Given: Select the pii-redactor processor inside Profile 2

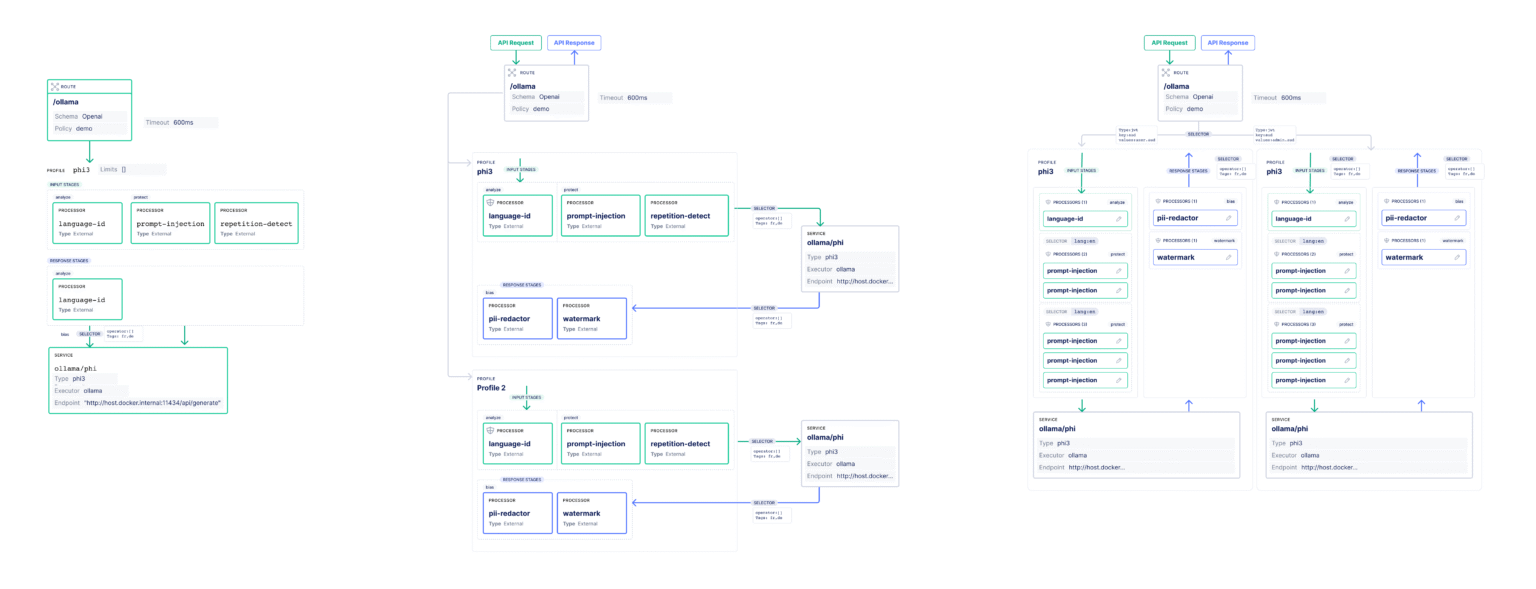Looking at the screenshot, I should 517,513.
